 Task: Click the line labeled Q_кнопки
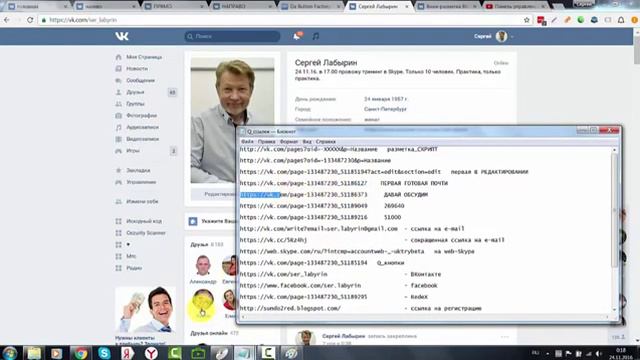pyautogui.click(x=322, y=263)
